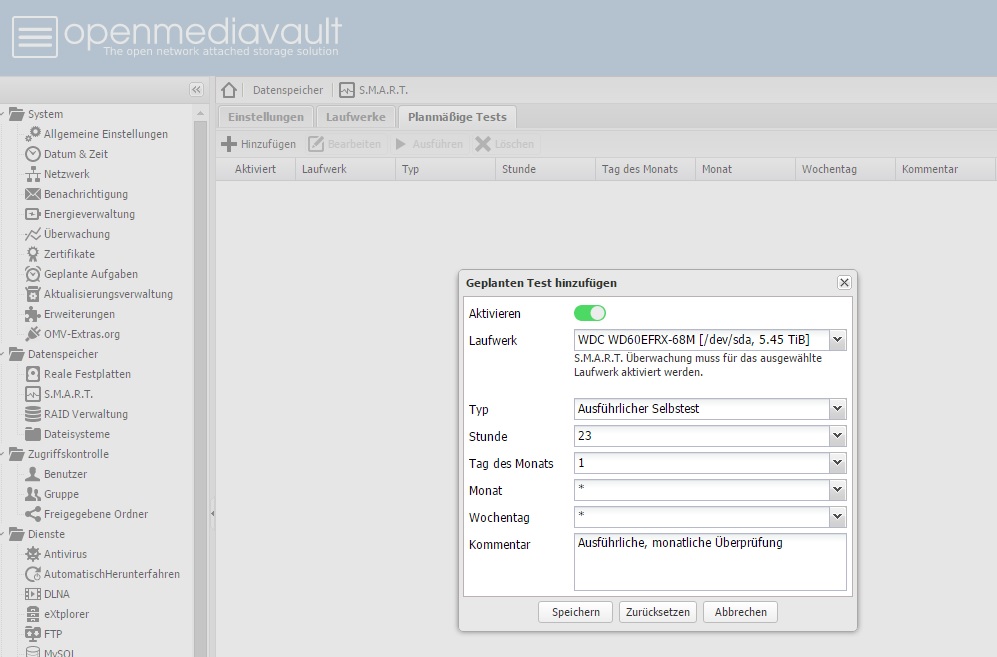Click the Zurücksetzen button
This screenshot has width=997, height=657.
point(657,612)
